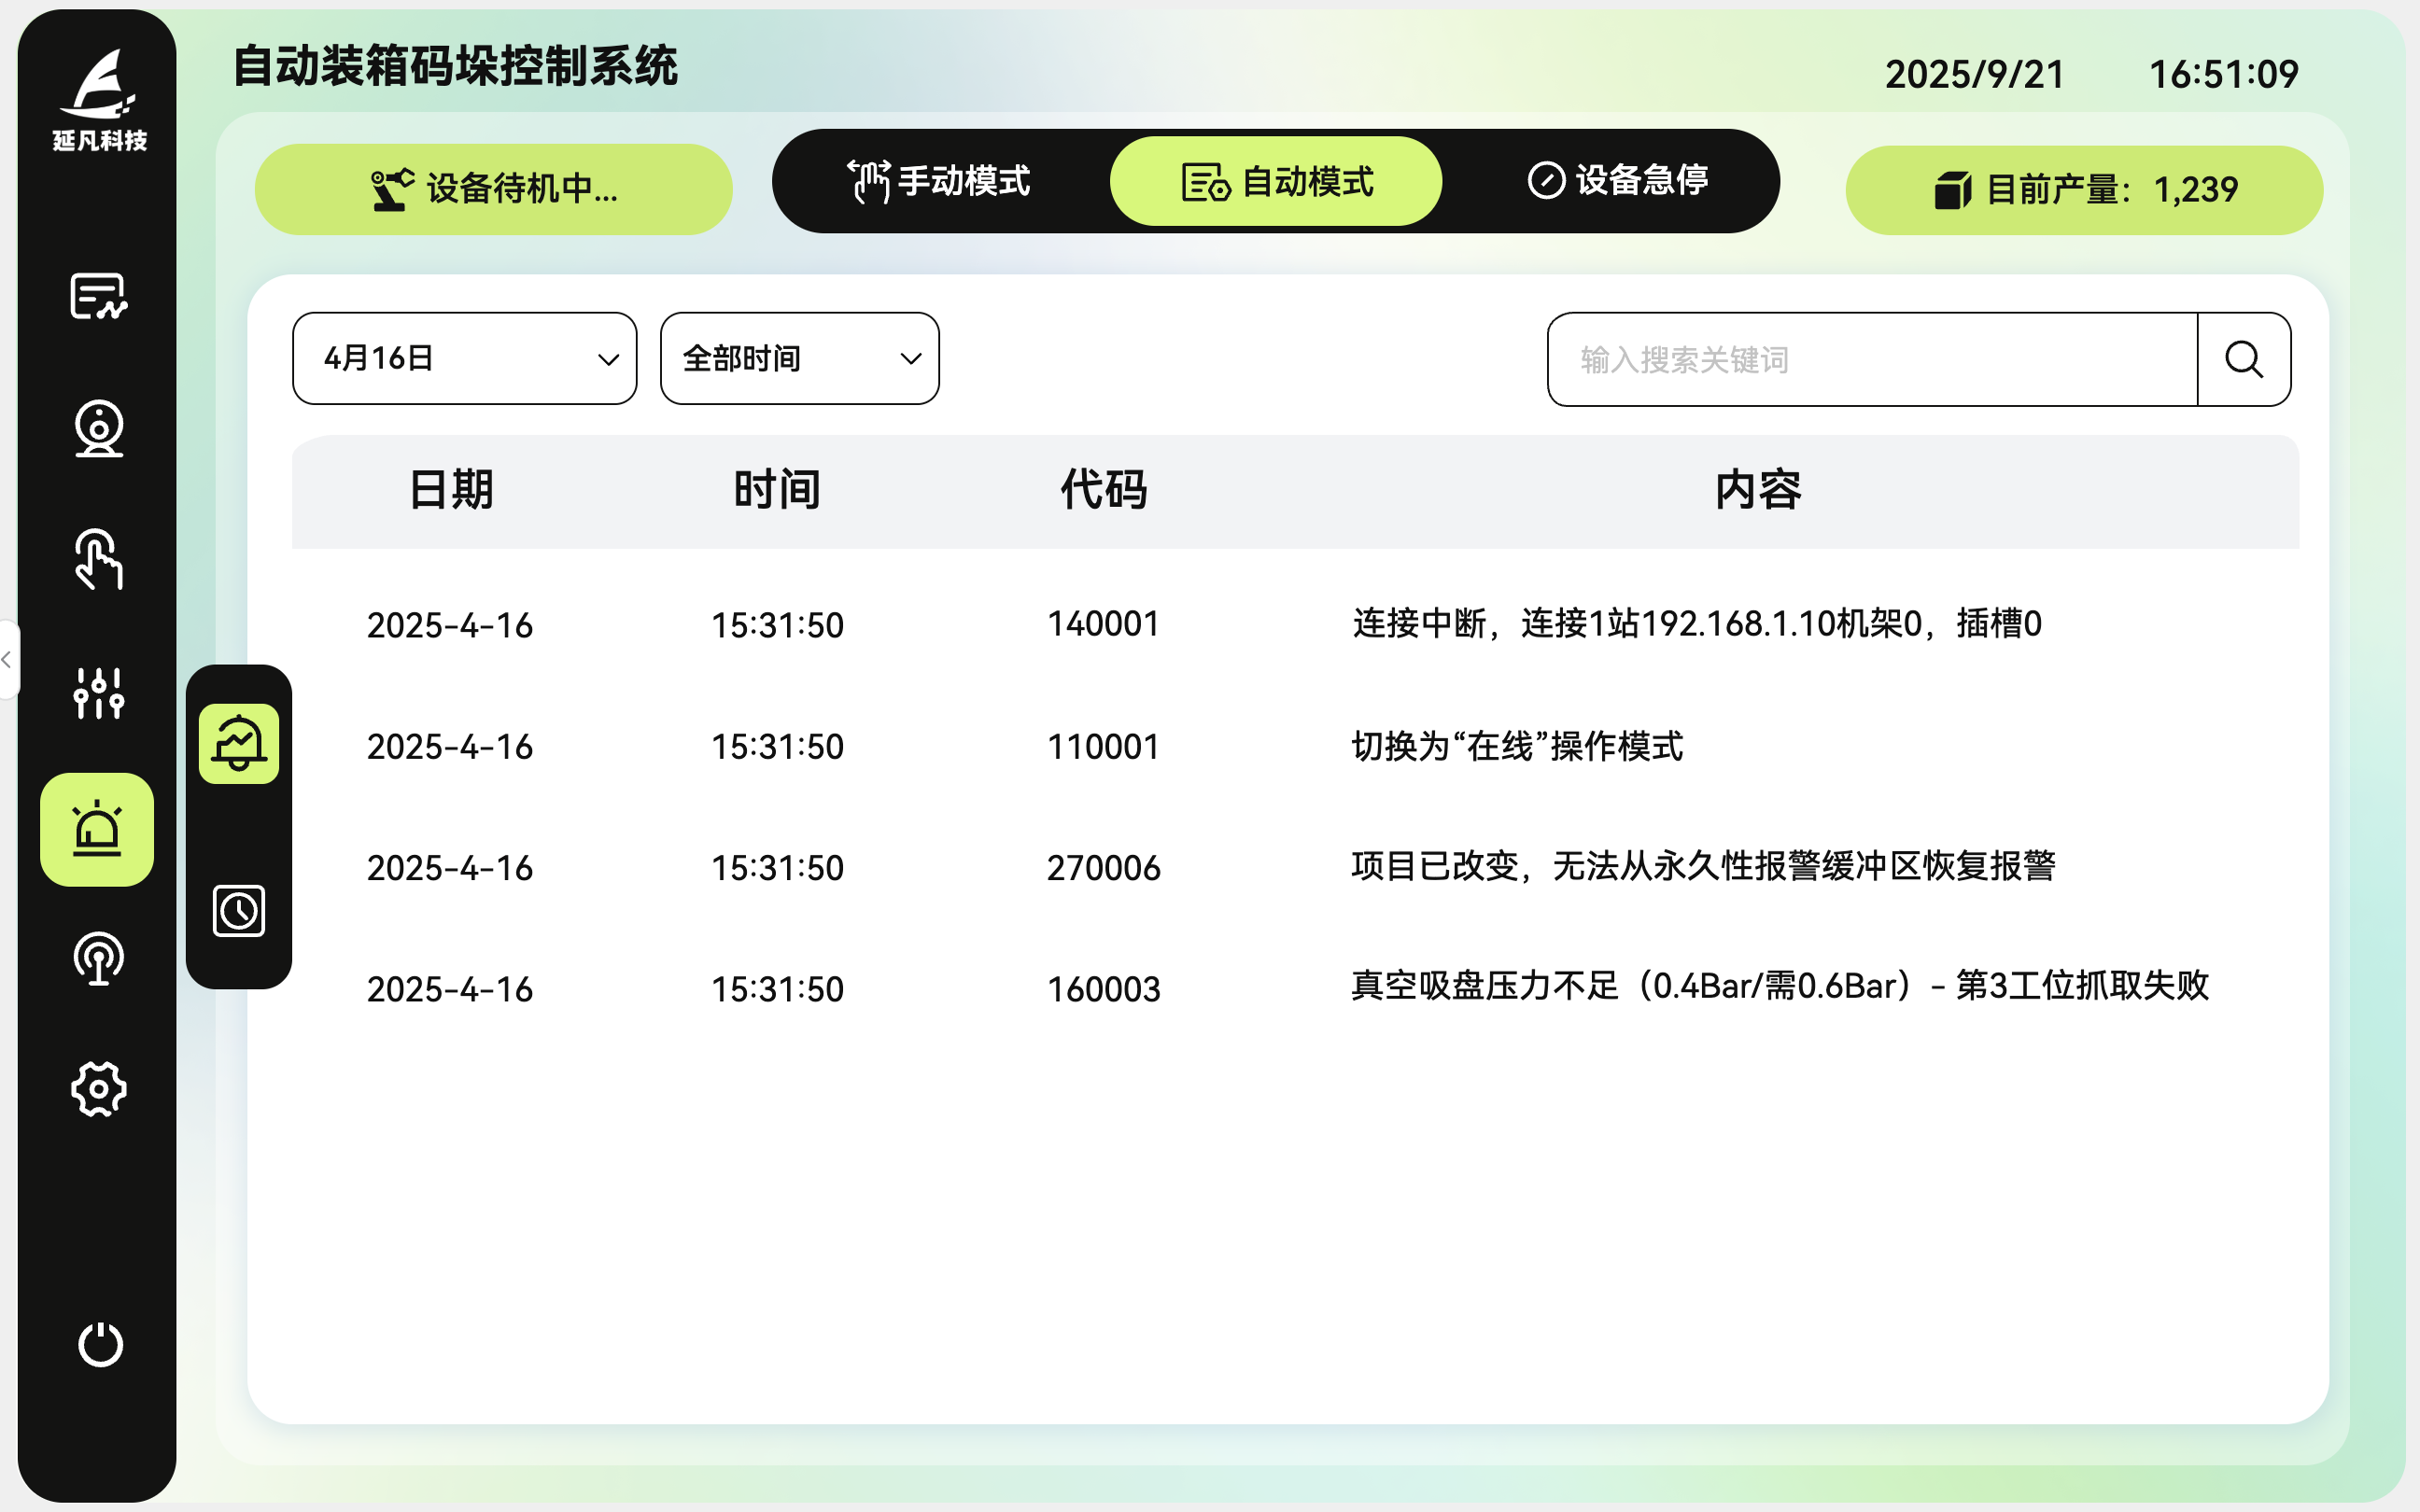This screenshot has height=1512, width=2420.
Task: Expand the 4月16日 date dropdown
Action: (464, 358)
